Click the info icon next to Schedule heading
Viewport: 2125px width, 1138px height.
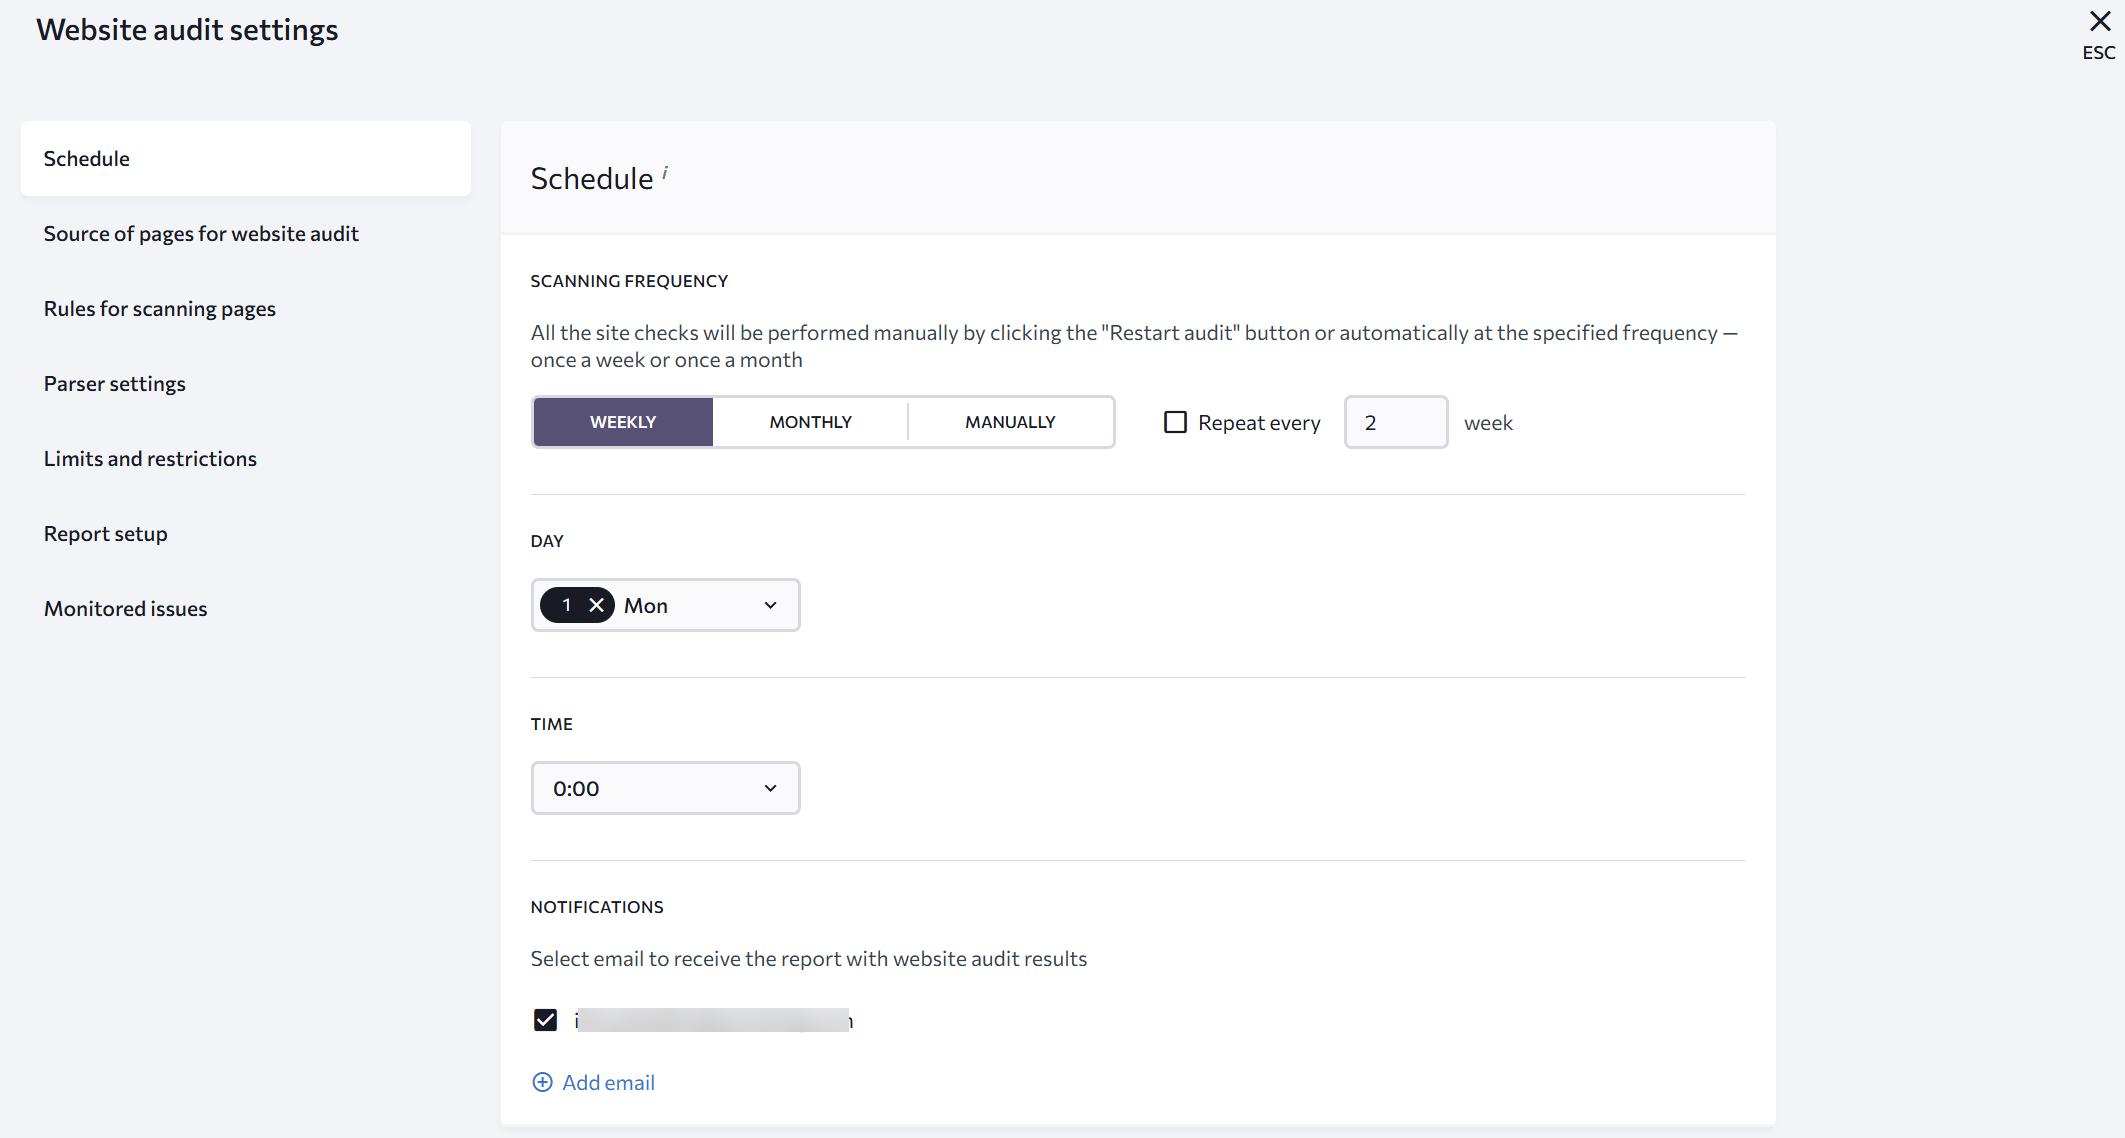[665, 173]
